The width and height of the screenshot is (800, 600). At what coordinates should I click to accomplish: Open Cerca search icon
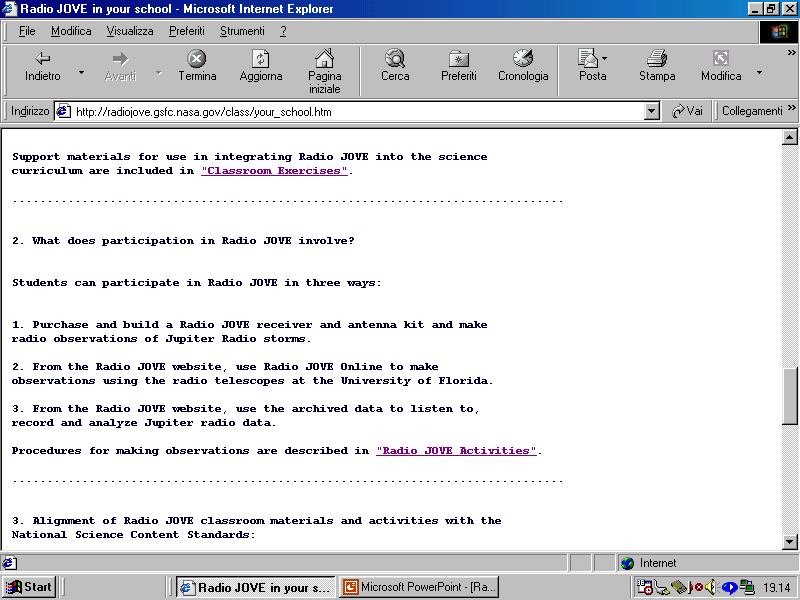pyautogui.click(x=395, y=59)
